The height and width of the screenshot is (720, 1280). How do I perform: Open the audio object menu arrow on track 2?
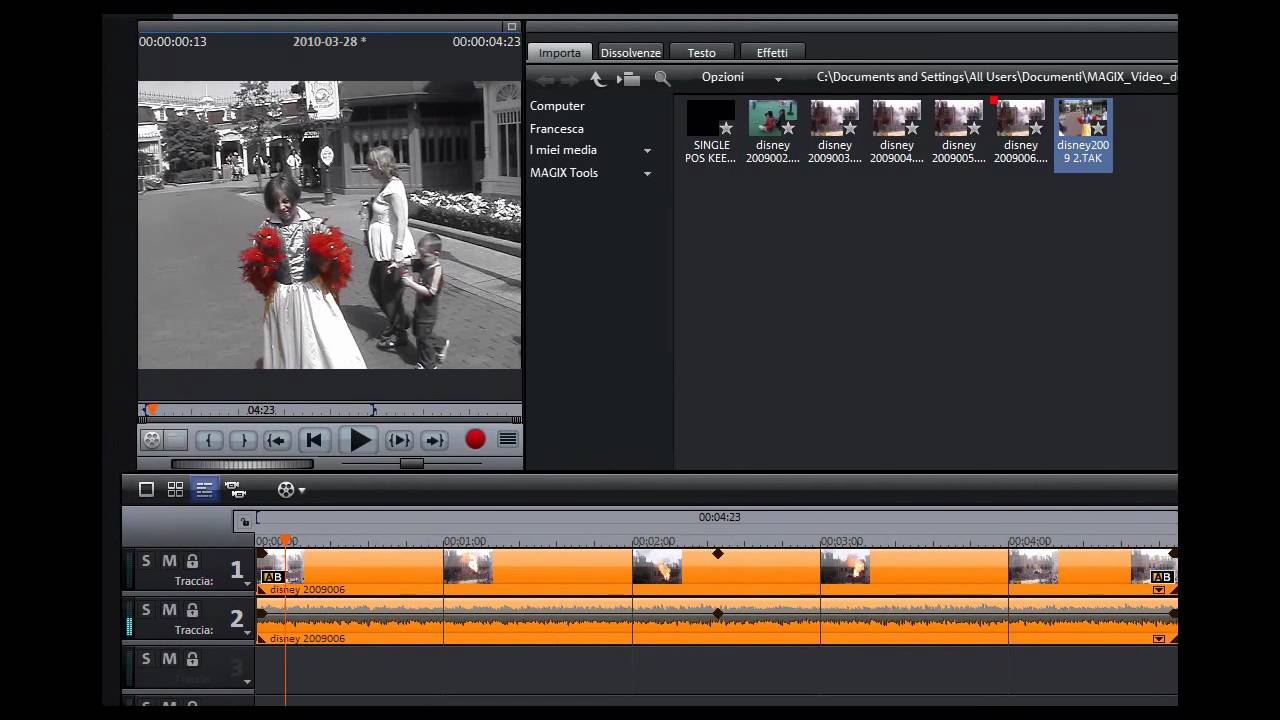[1159, 639]
